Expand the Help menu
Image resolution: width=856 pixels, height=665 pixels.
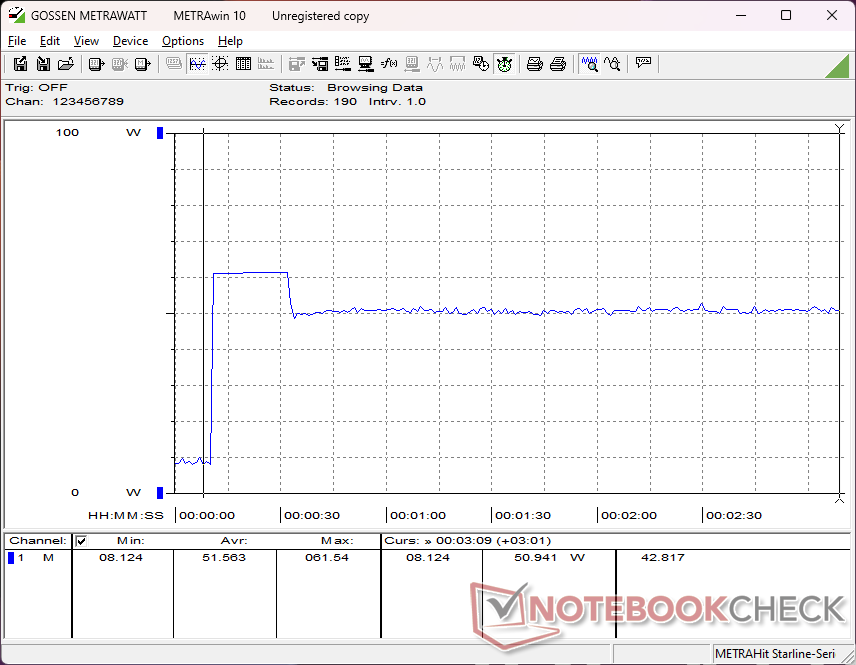230,41
